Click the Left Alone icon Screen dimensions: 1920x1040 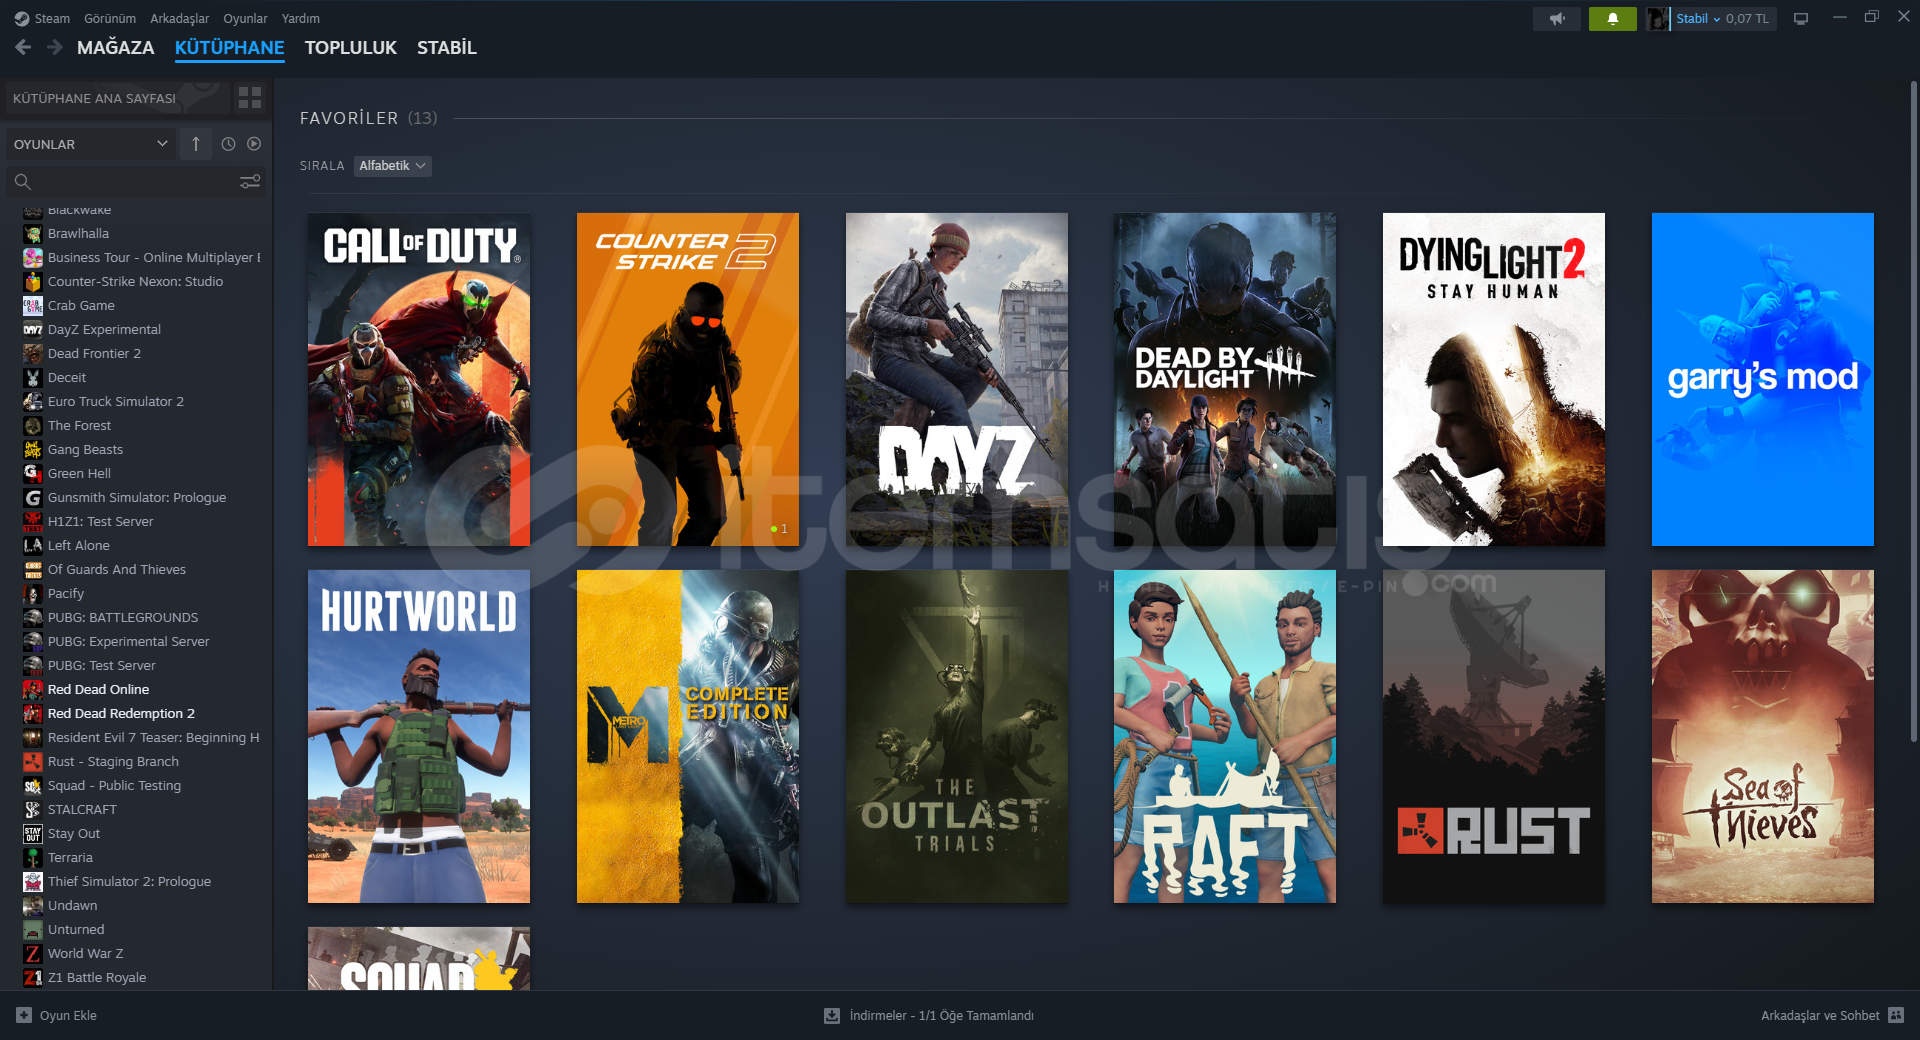(33, 545)
